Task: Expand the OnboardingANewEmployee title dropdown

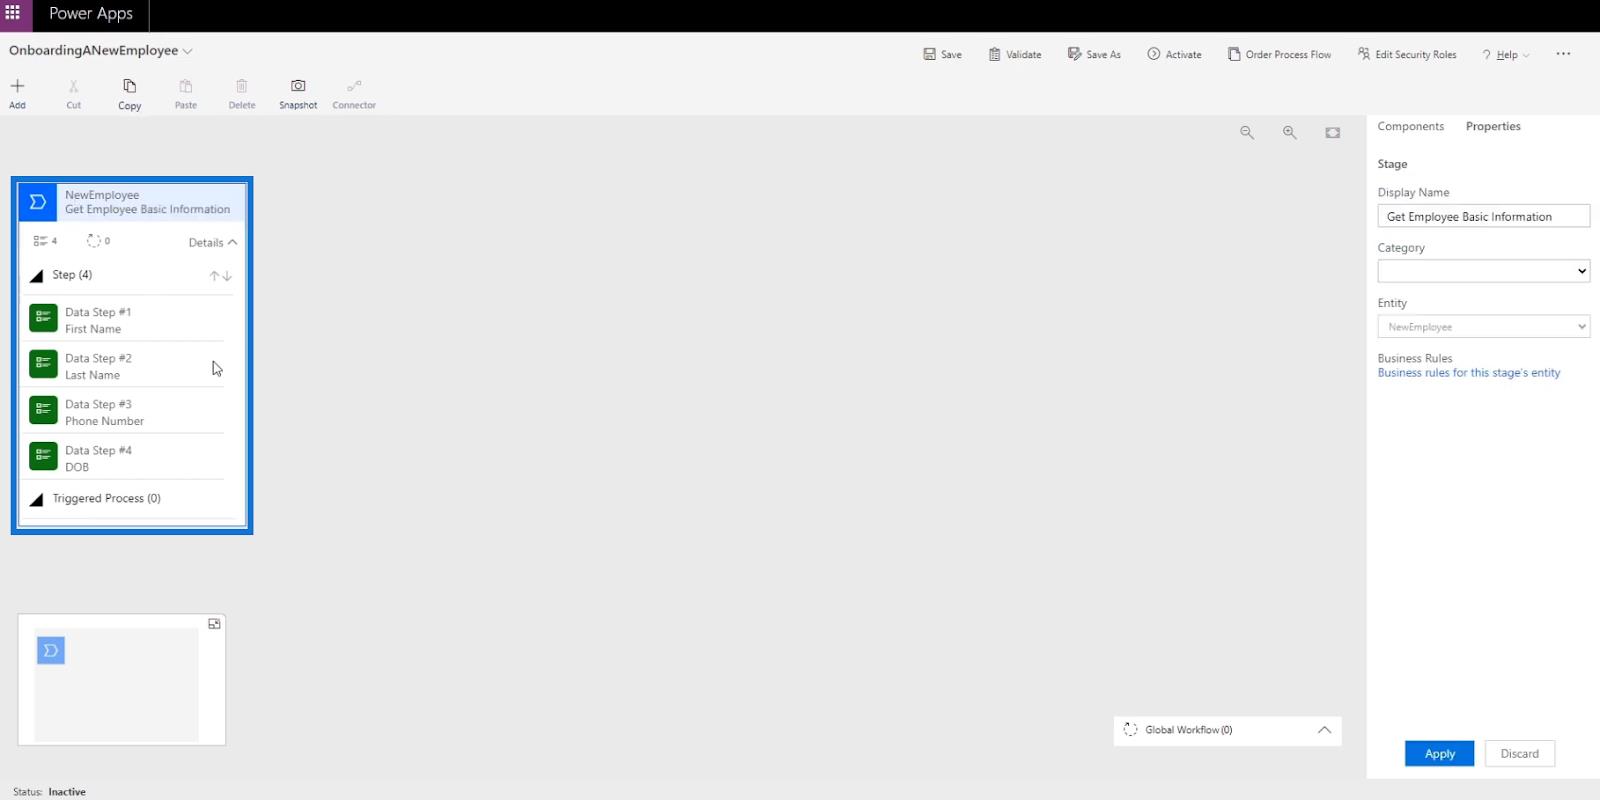Action: click(187, 51)
